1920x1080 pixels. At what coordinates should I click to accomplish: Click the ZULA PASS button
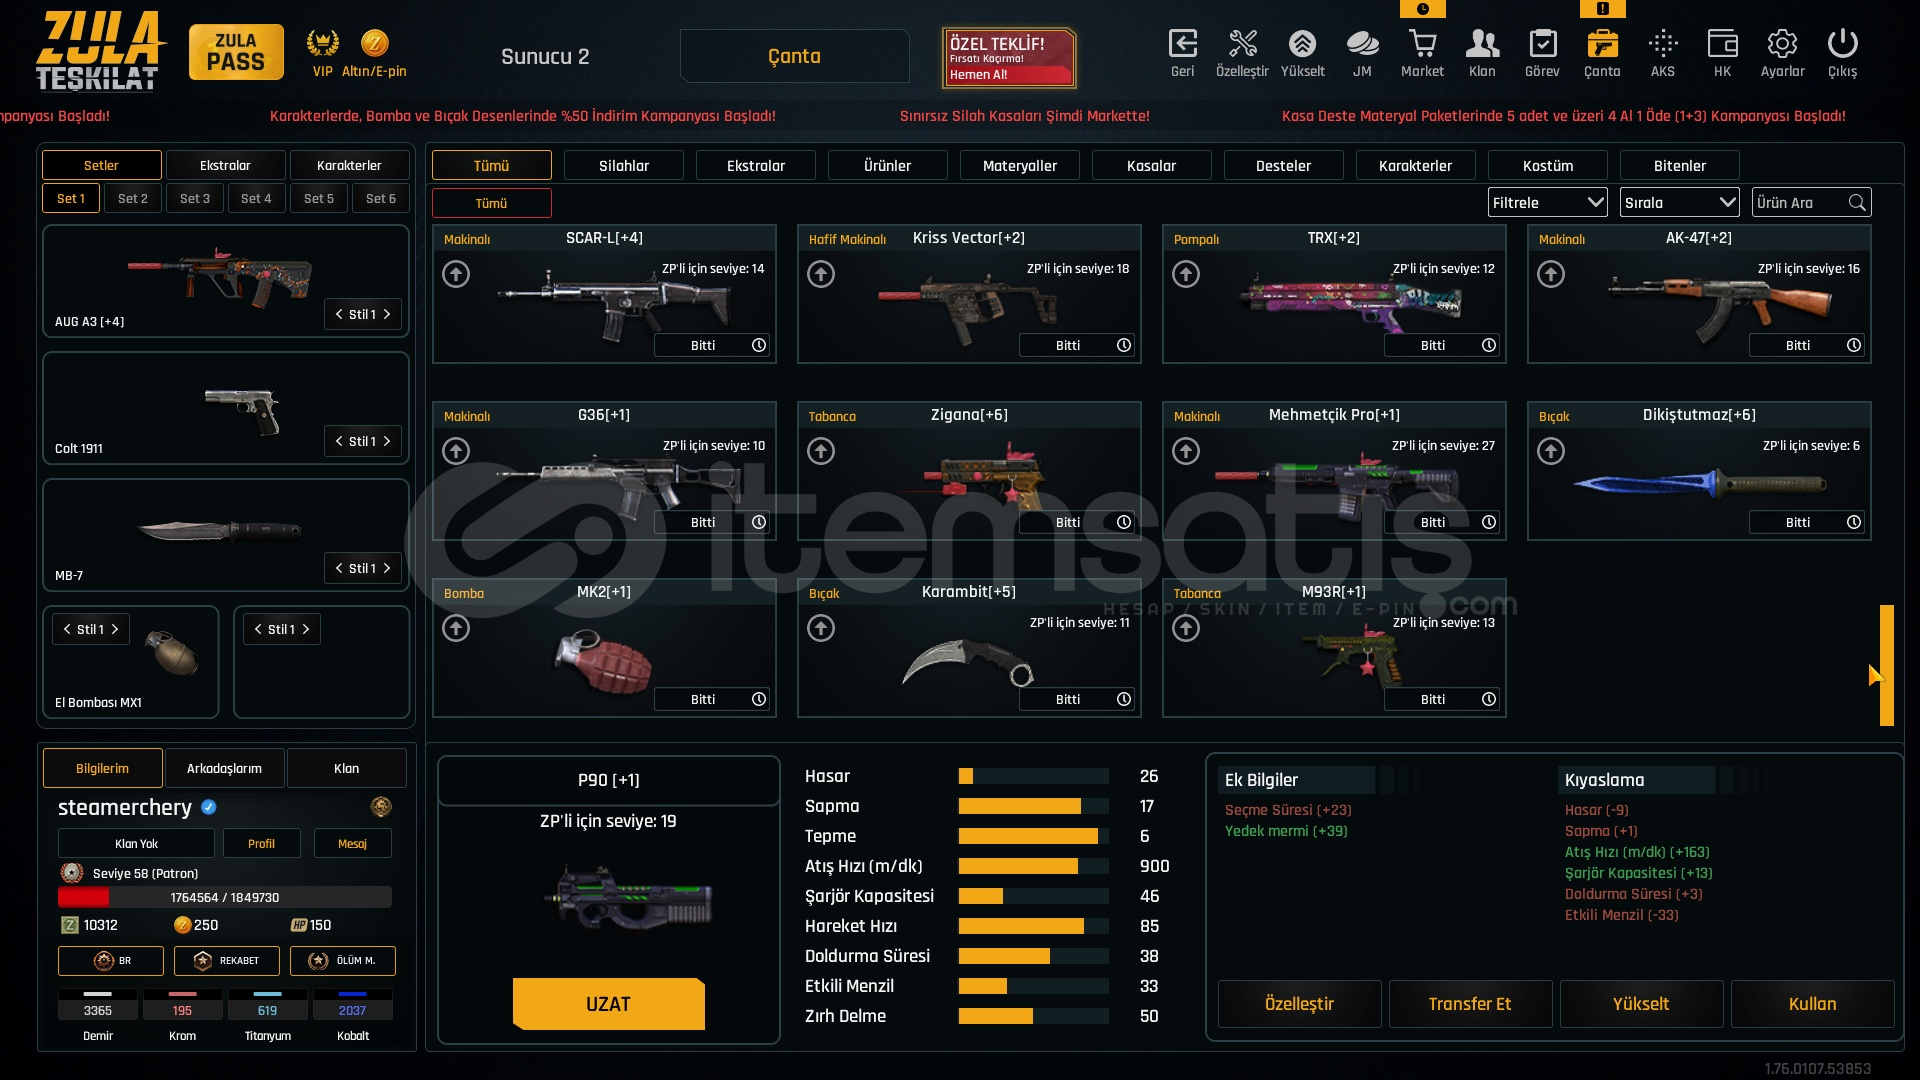[x=236, y=52]
